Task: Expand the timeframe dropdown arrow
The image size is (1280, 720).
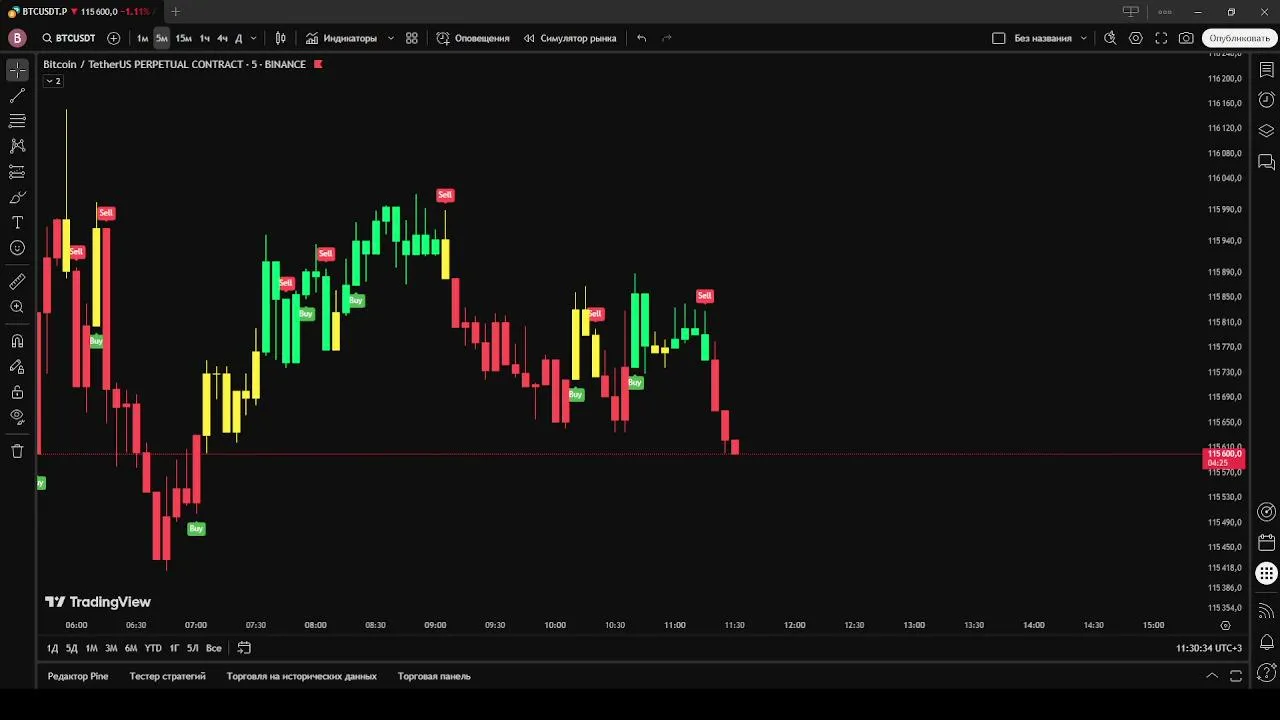Action: [x=253, y=38]
